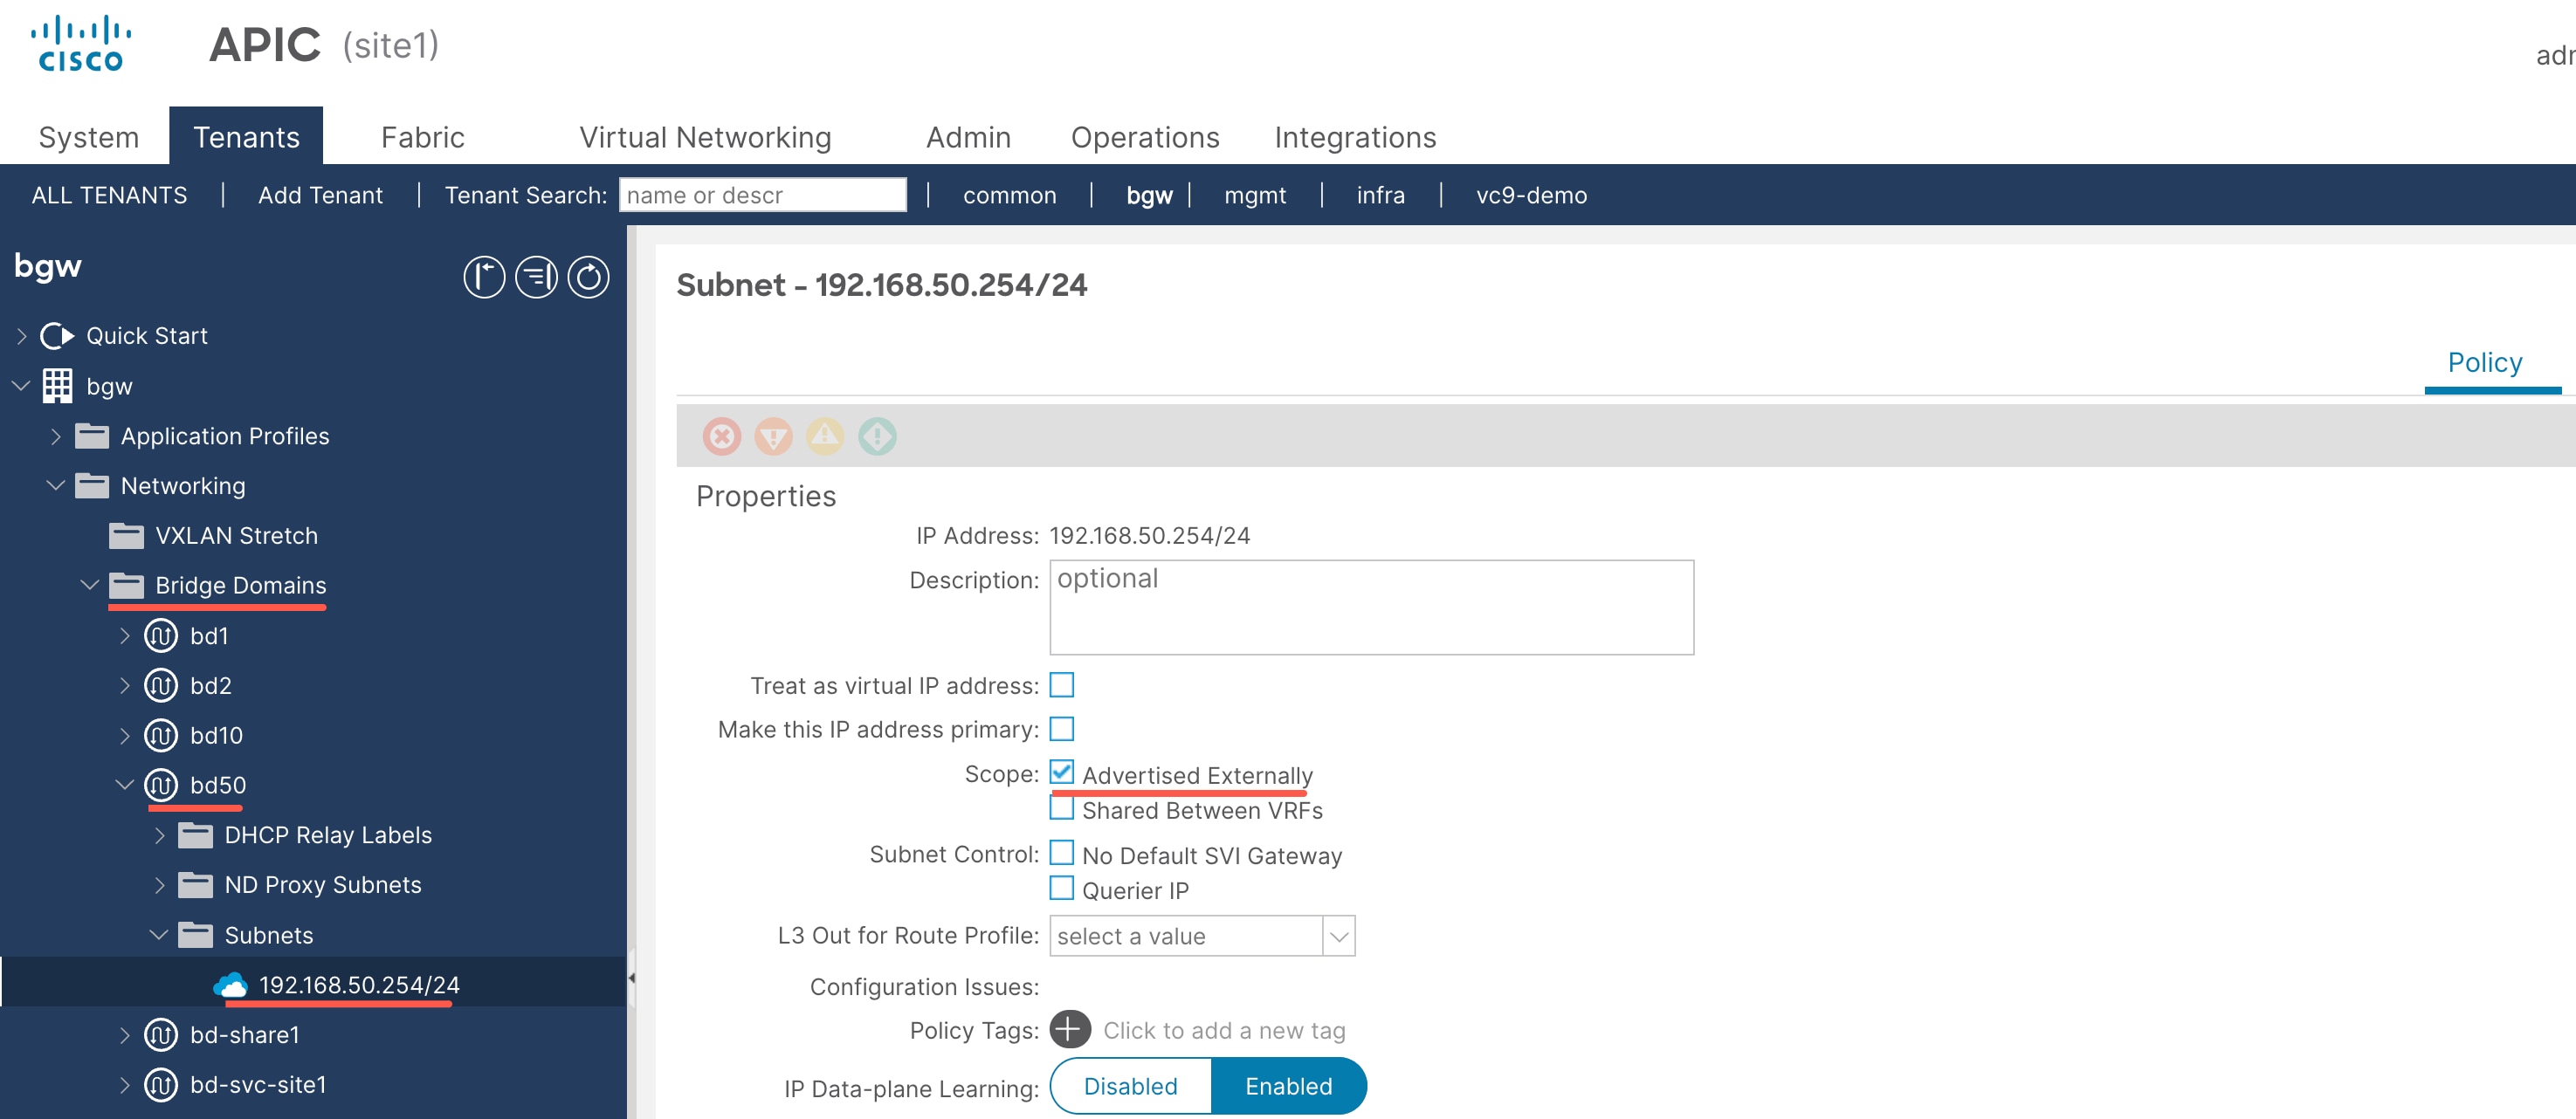The width and height of the screenshot is (2576, 1119).
Task: Click the ND Proxy Subnets folder icon
Action: tap(195, 885)
